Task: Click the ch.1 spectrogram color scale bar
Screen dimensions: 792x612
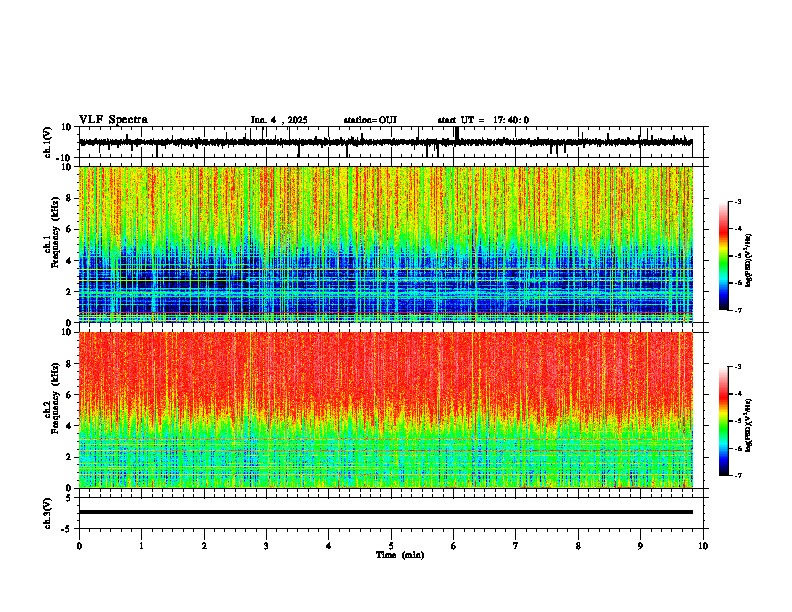Action: (x=724, y=256)
